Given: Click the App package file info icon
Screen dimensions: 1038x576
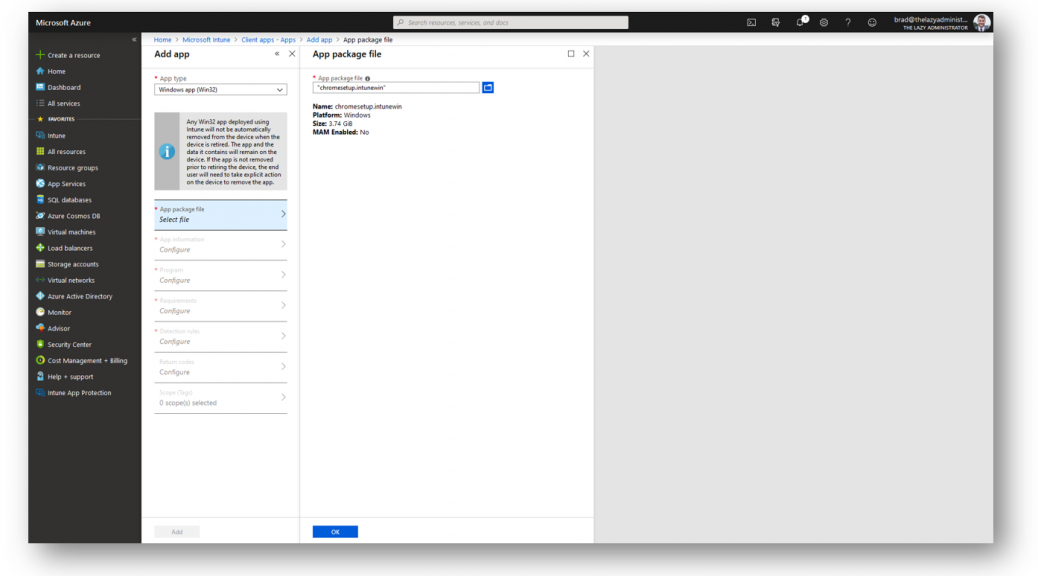Looking at the screenshot, I should pyautogui.click(x=367, y=78).
